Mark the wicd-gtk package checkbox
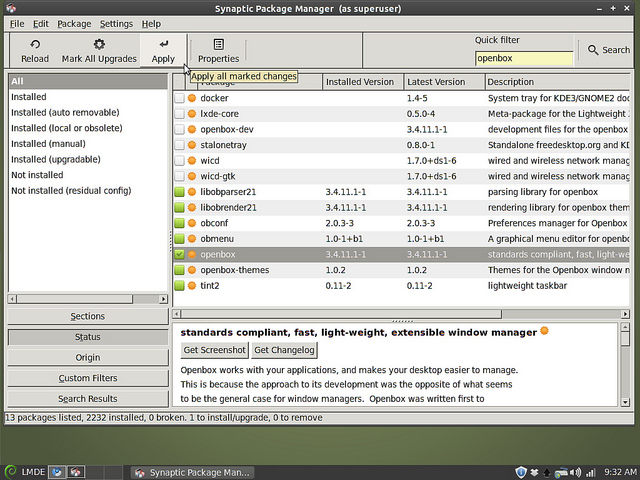 tap(179, 176)
